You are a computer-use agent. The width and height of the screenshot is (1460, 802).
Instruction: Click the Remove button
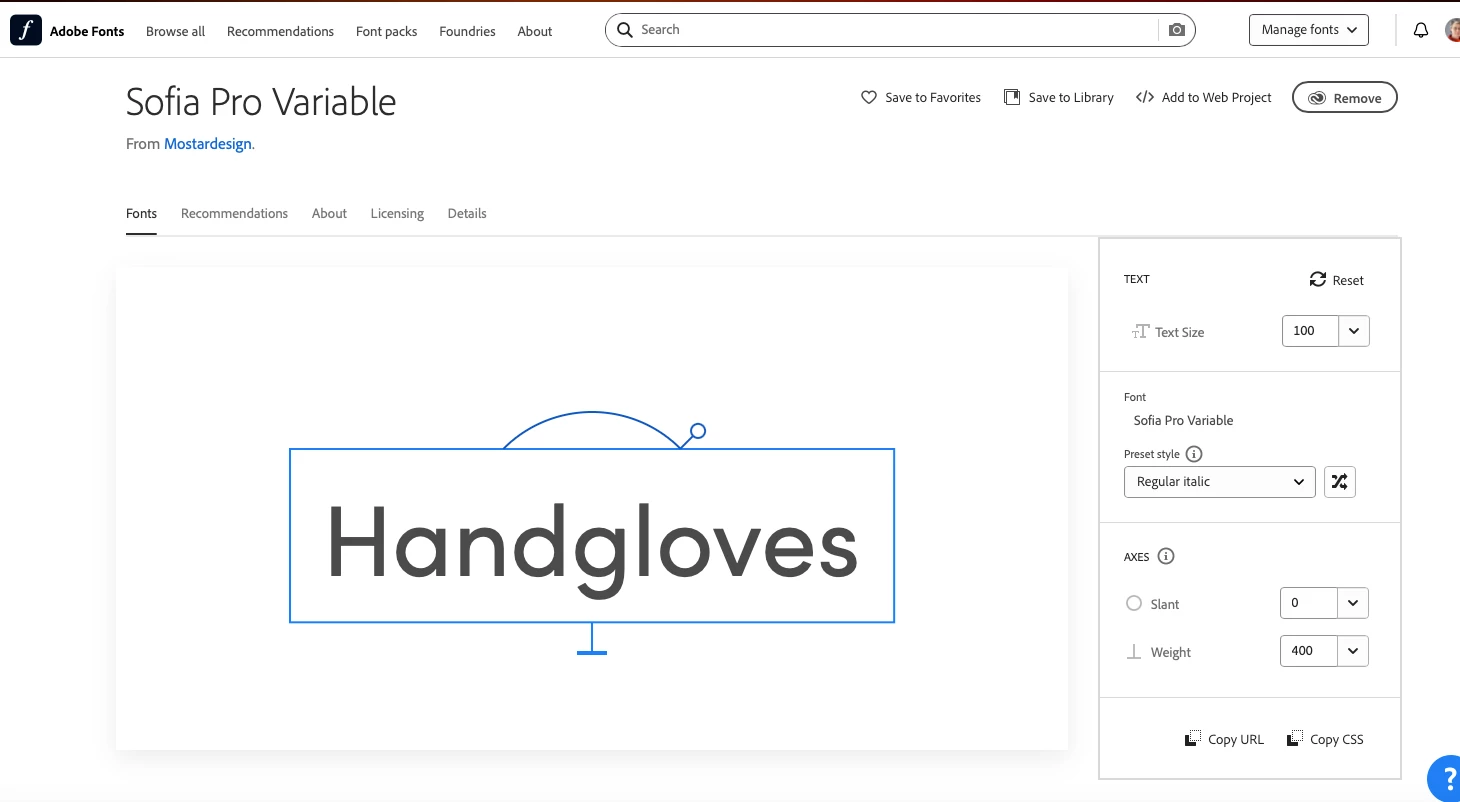[x=1345, y=97]
